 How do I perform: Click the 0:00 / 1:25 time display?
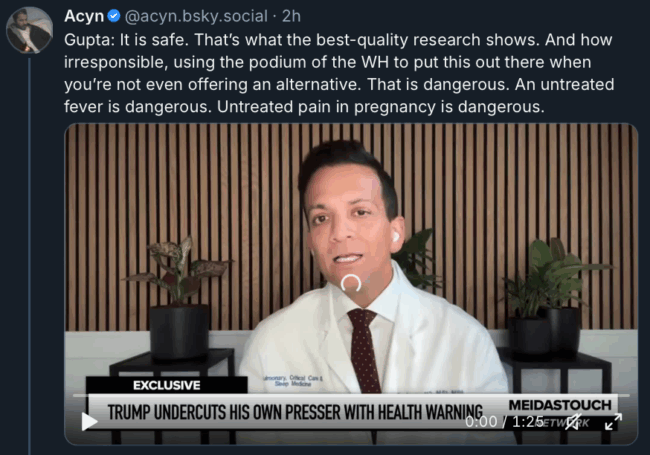(x=504, y=421)
